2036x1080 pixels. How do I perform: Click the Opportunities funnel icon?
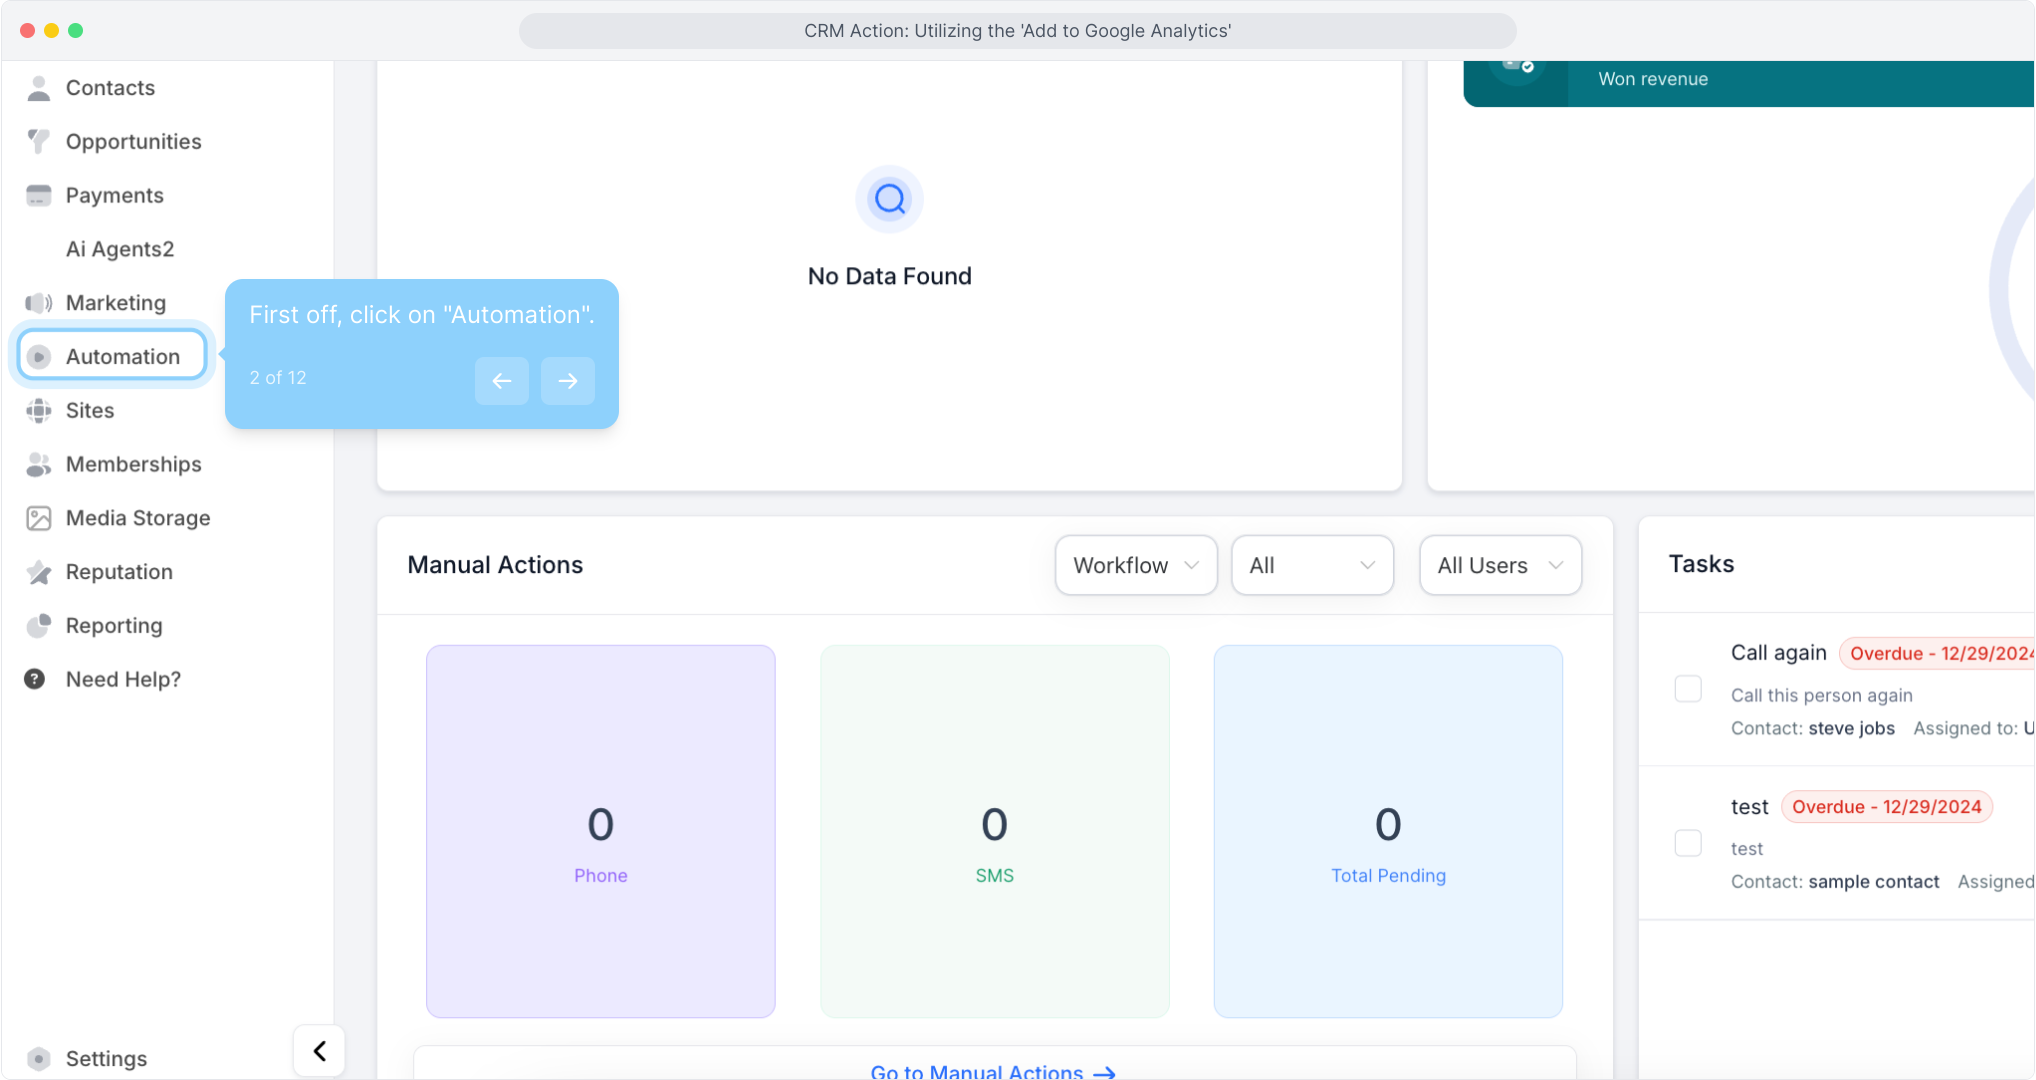tap(39, 142)
